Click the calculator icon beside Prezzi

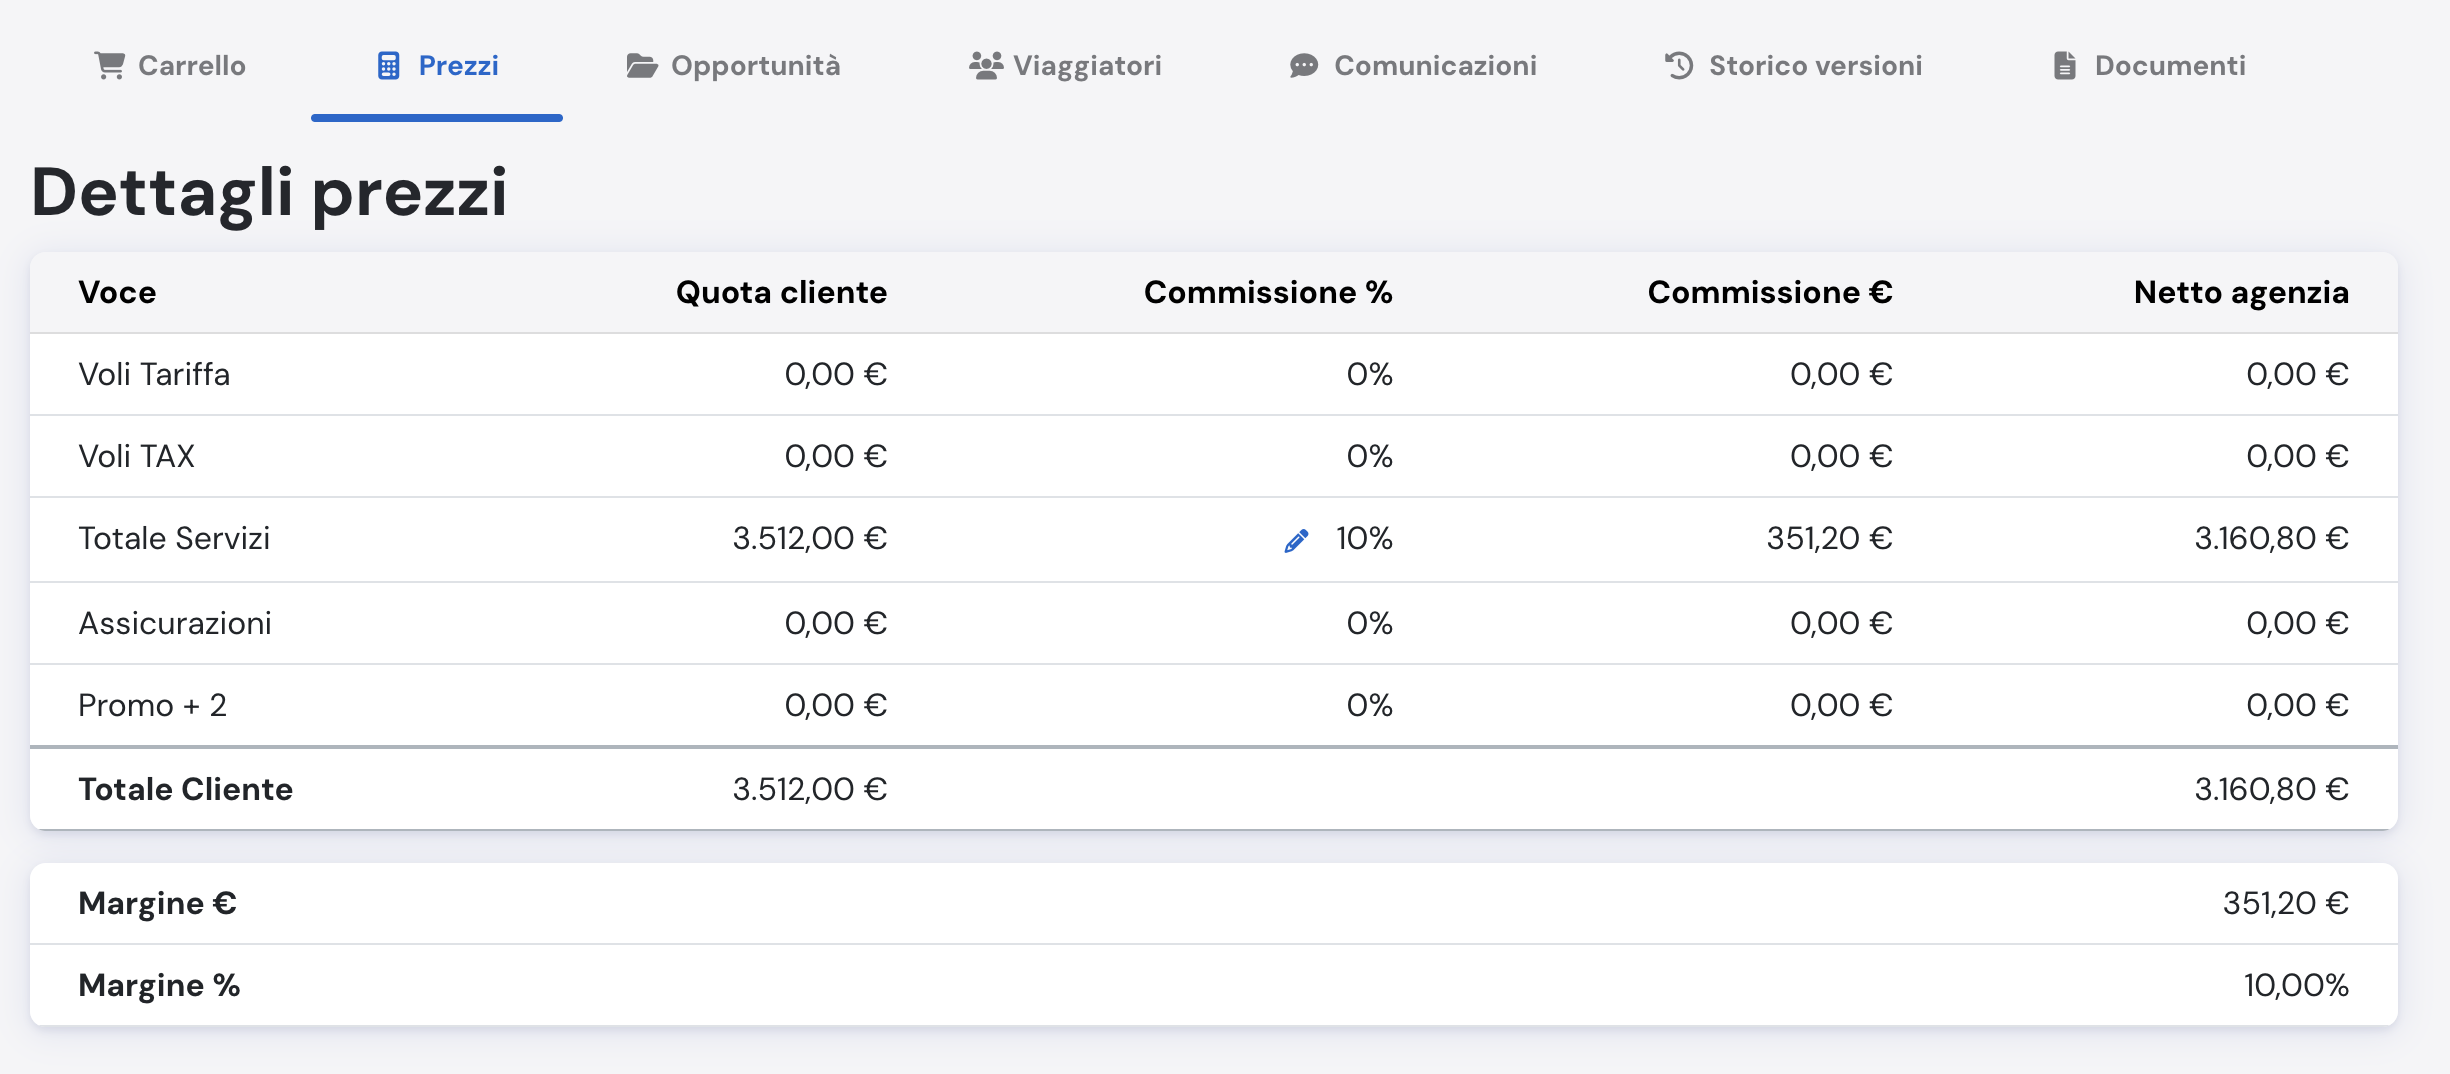(x=388, y=66)
